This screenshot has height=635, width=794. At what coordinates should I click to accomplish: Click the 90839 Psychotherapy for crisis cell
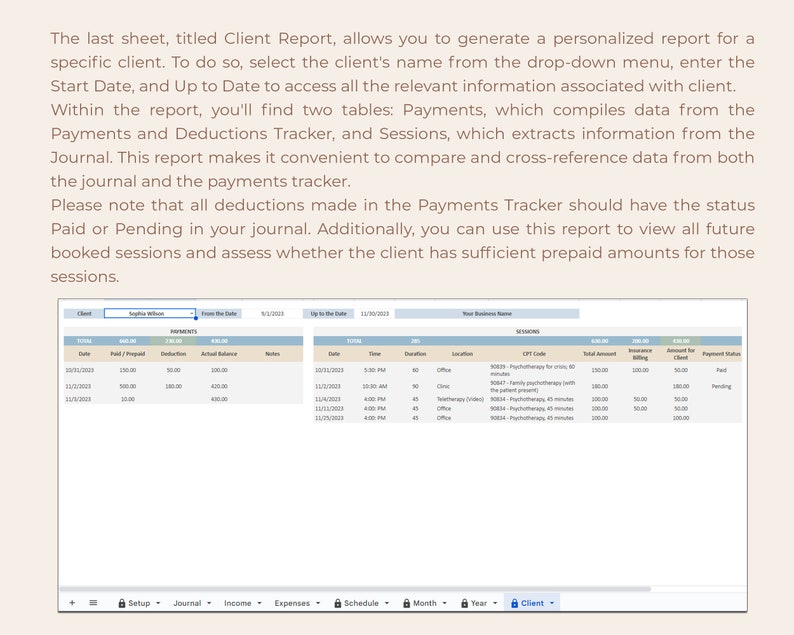[x=533, y=370]
